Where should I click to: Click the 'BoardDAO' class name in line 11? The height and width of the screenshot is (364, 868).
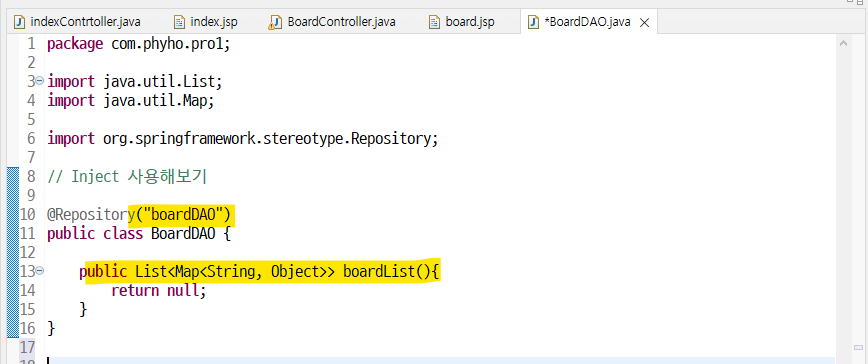click(183, 233)
